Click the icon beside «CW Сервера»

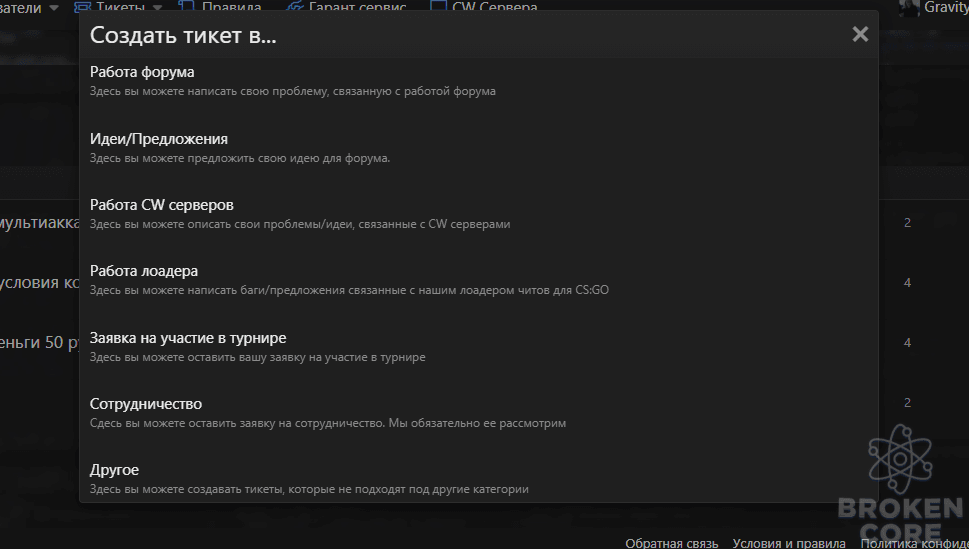[x=438, y=6]
